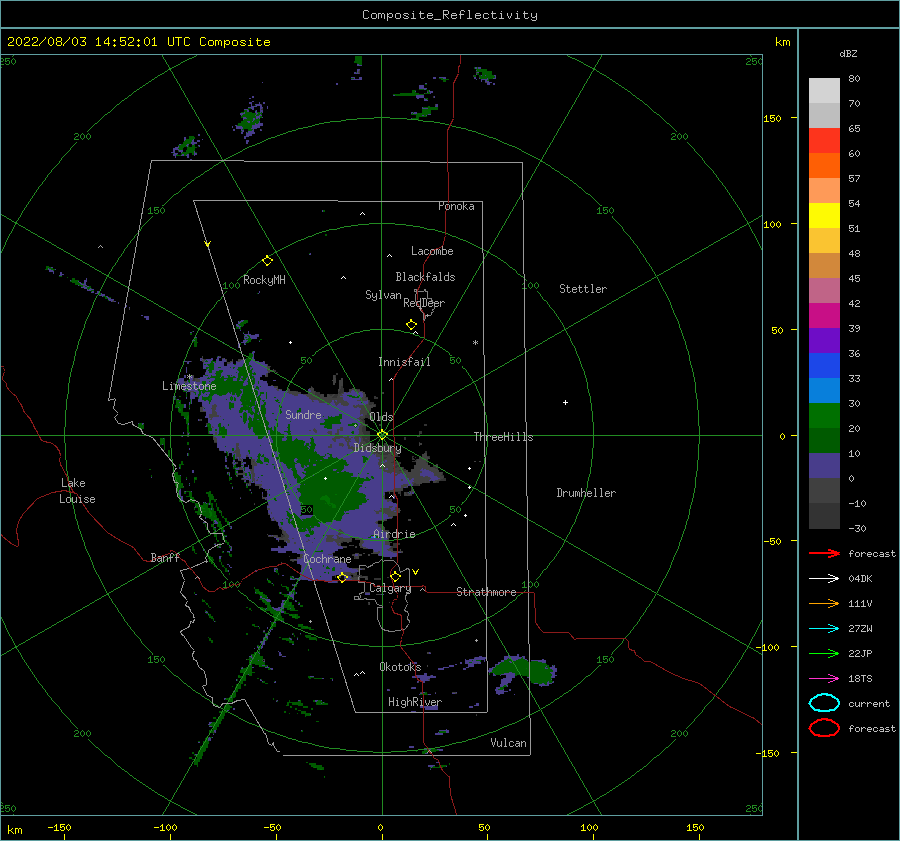Click the white plus marker north of Drumheller

coord(565,402)
